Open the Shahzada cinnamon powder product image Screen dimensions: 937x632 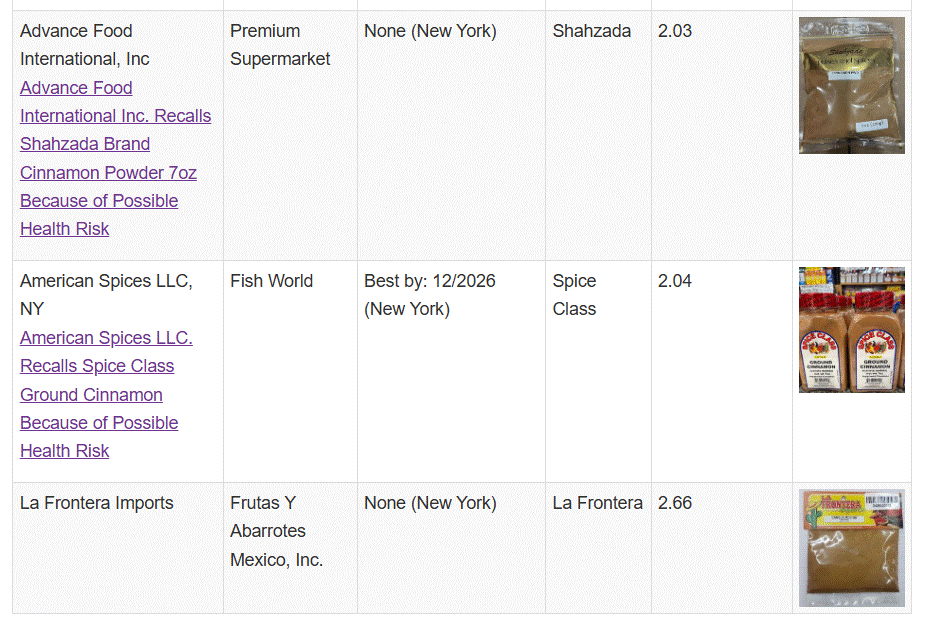[851, 86]
